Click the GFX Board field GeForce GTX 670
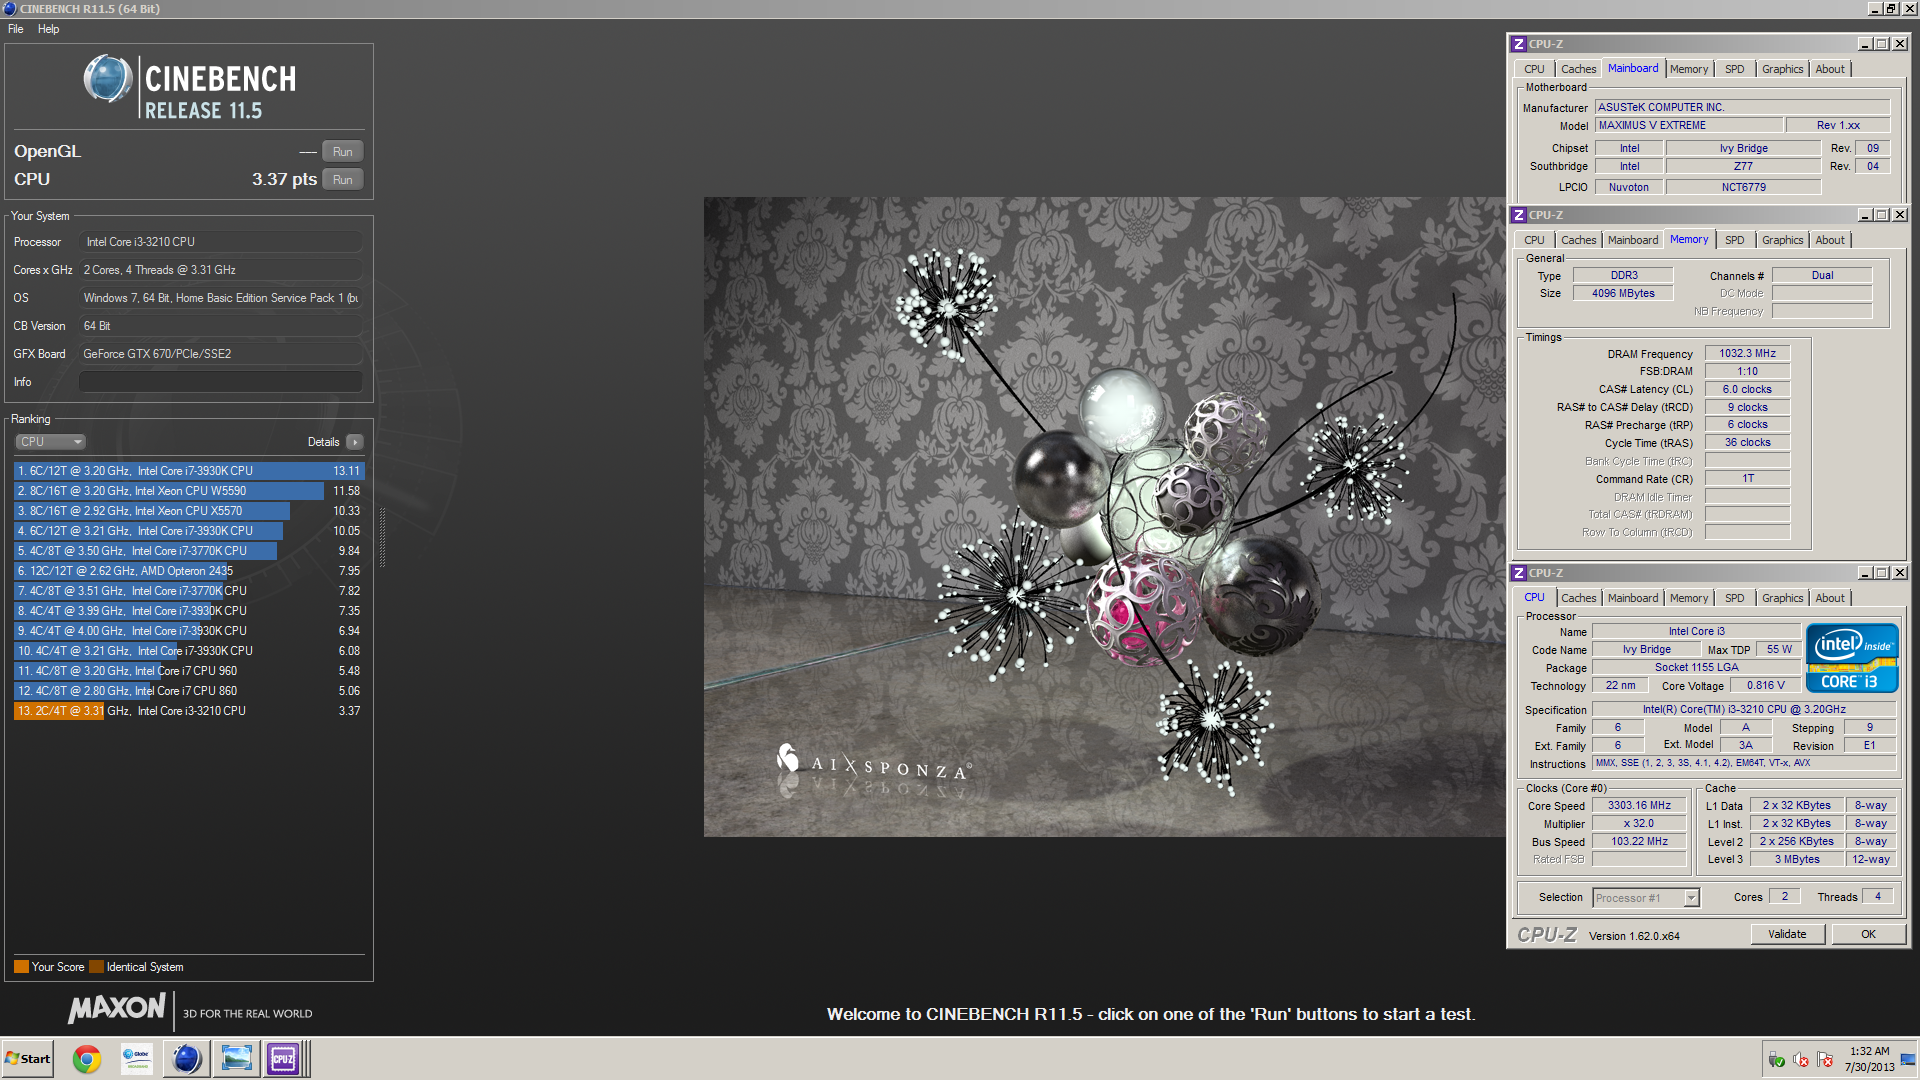Screen dimensions: 1920x1080 [220, 354]
